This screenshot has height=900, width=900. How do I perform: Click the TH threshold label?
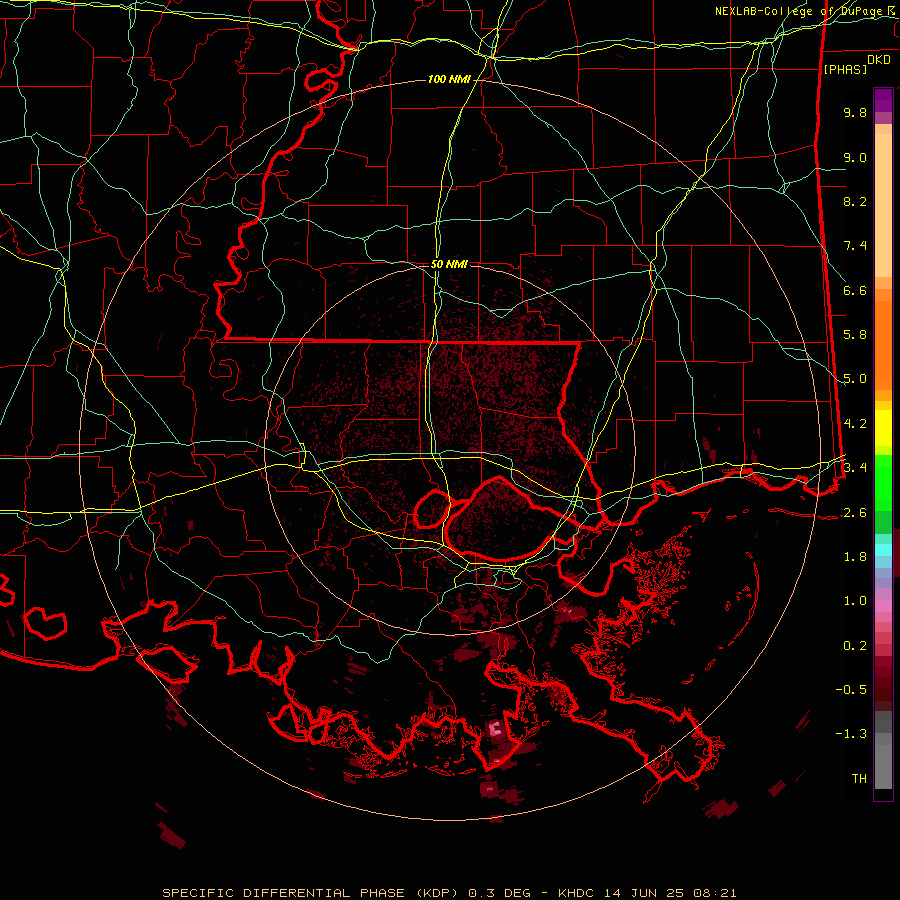pos(859,779)
